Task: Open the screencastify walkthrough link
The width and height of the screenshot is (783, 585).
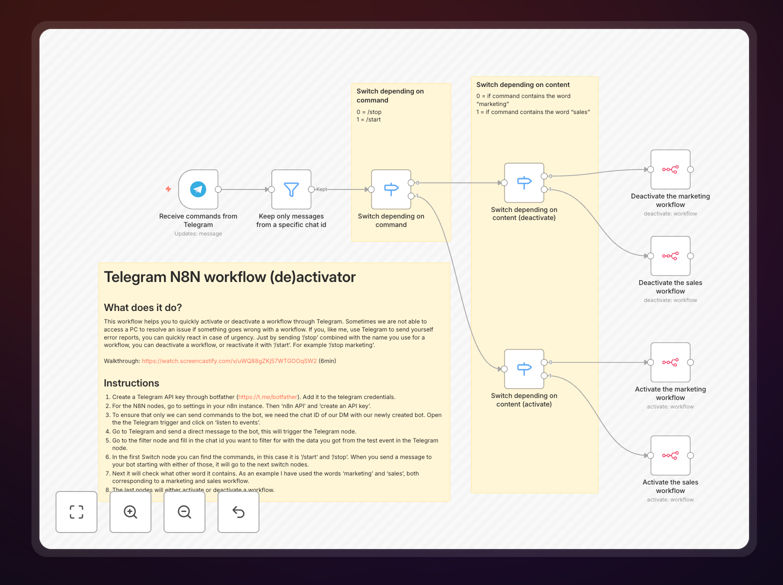Action: click(229, 361)
